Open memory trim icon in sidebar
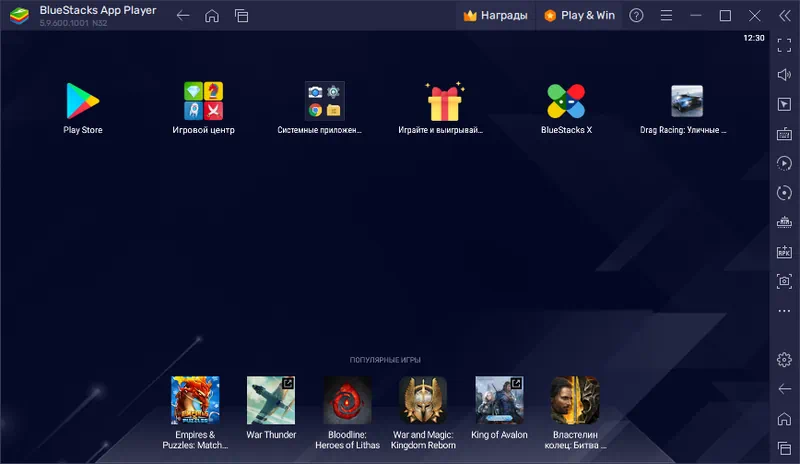Screen dimensions: 800x464 click(784, 222)
